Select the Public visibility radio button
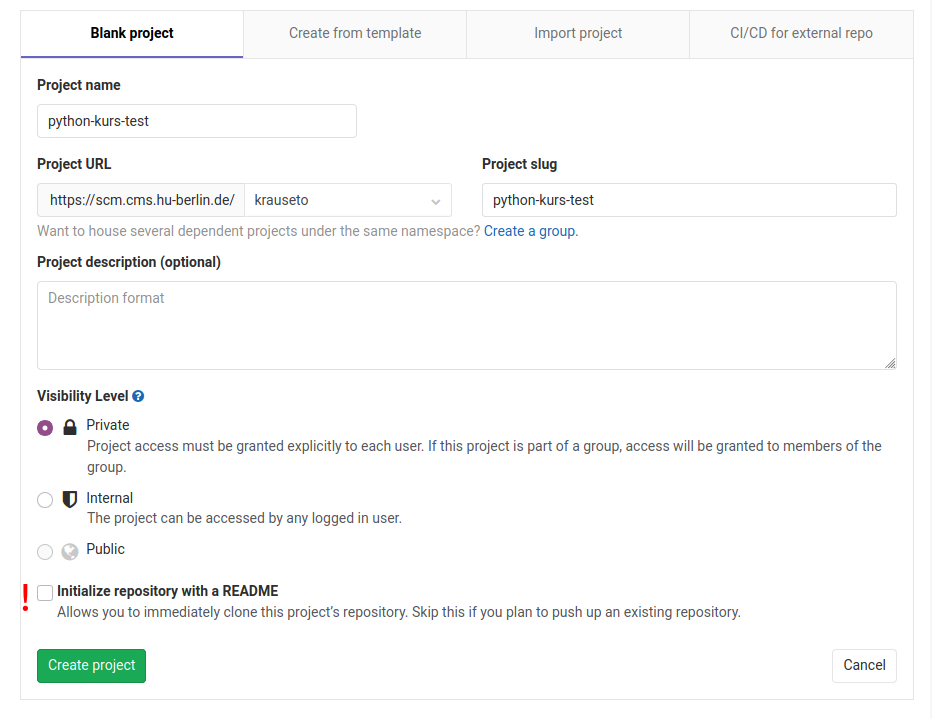The image size is (932, 719). [x=45, y=552]
